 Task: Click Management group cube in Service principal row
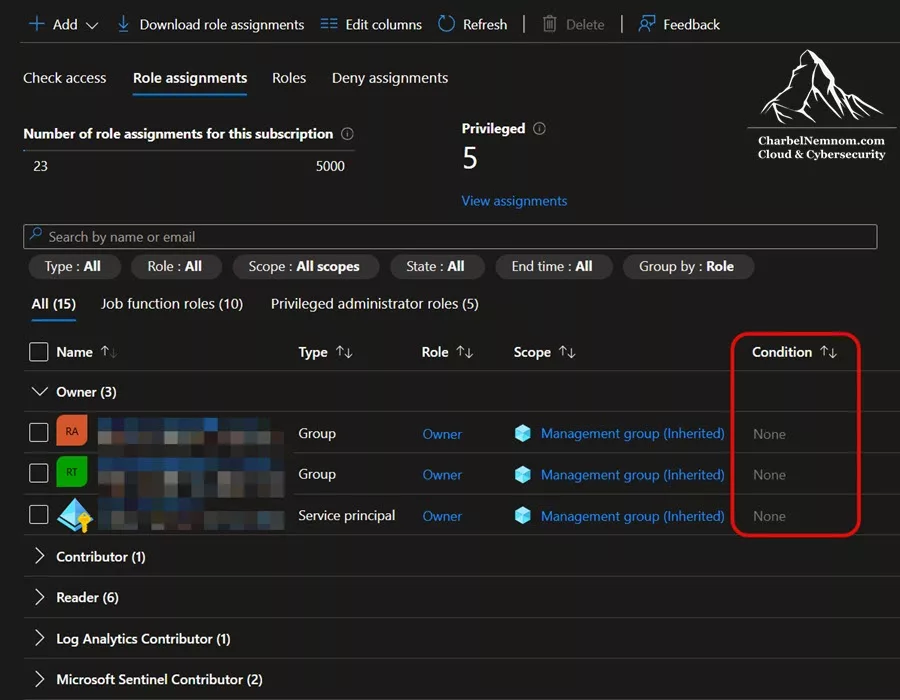pyautogui.click(x=523, y=515)
